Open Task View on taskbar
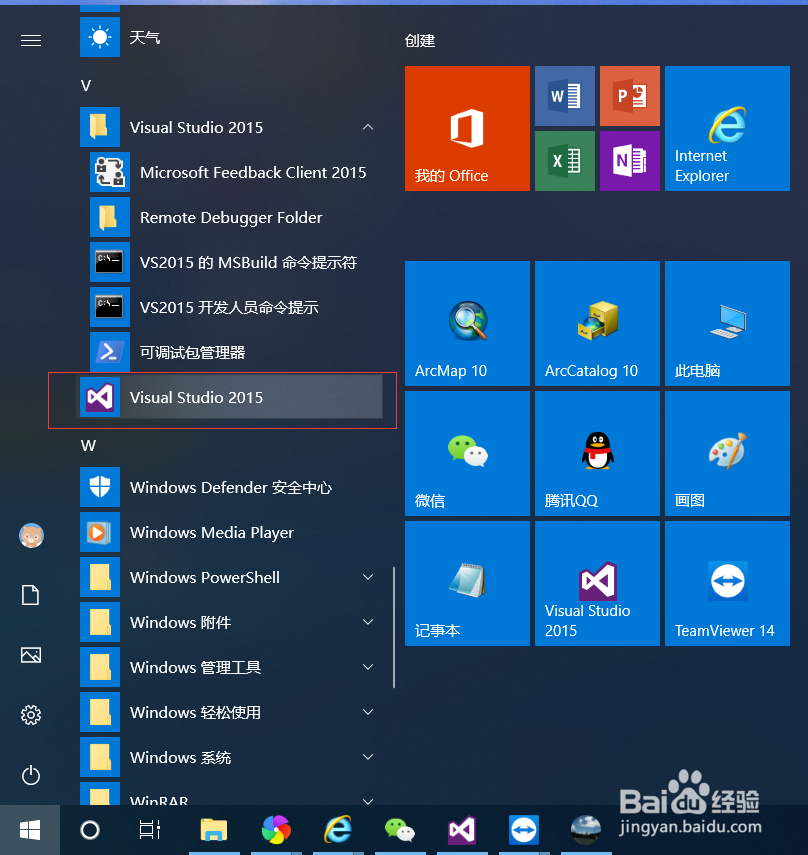This screenshot has height=855, width=808. (149, 830)
